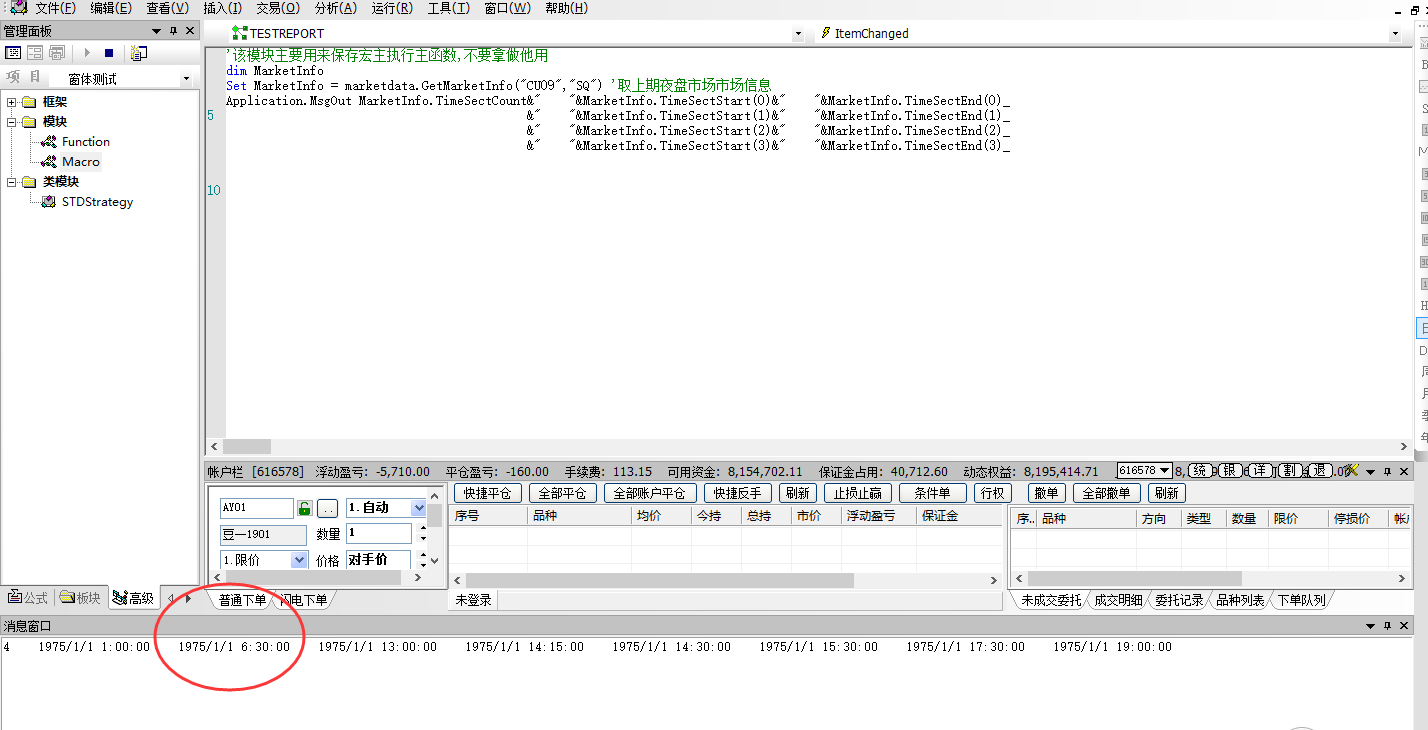Click the 快捷反手 button
This screenshot has height=730, width=1428.
tap(739, 493)
